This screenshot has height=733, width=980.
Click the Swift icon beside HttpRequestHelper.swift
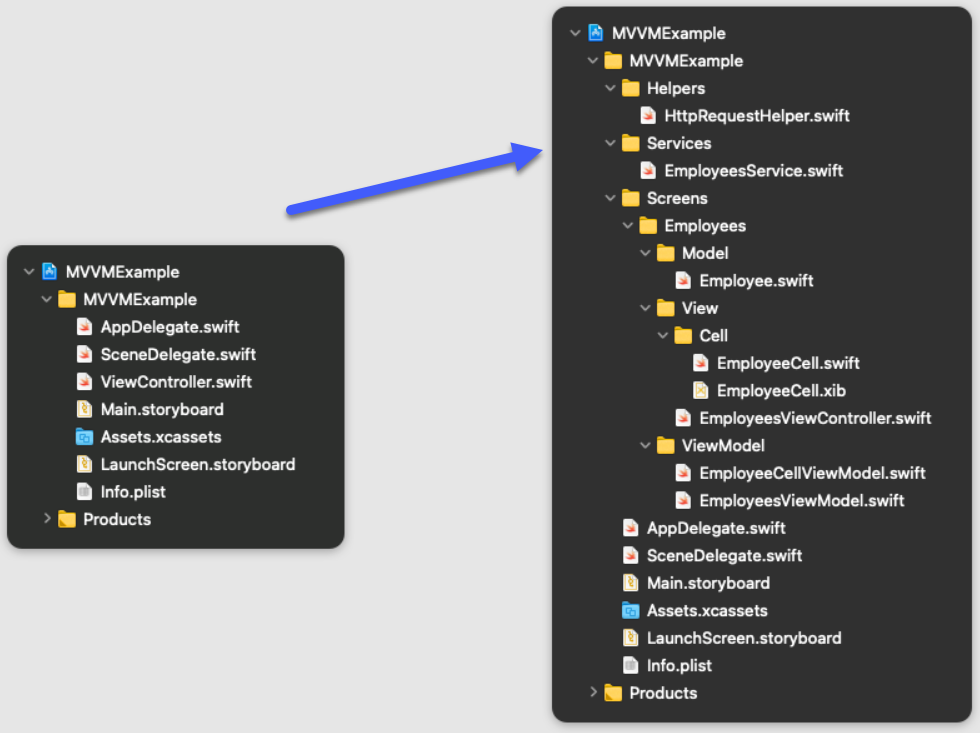(648, 116)
